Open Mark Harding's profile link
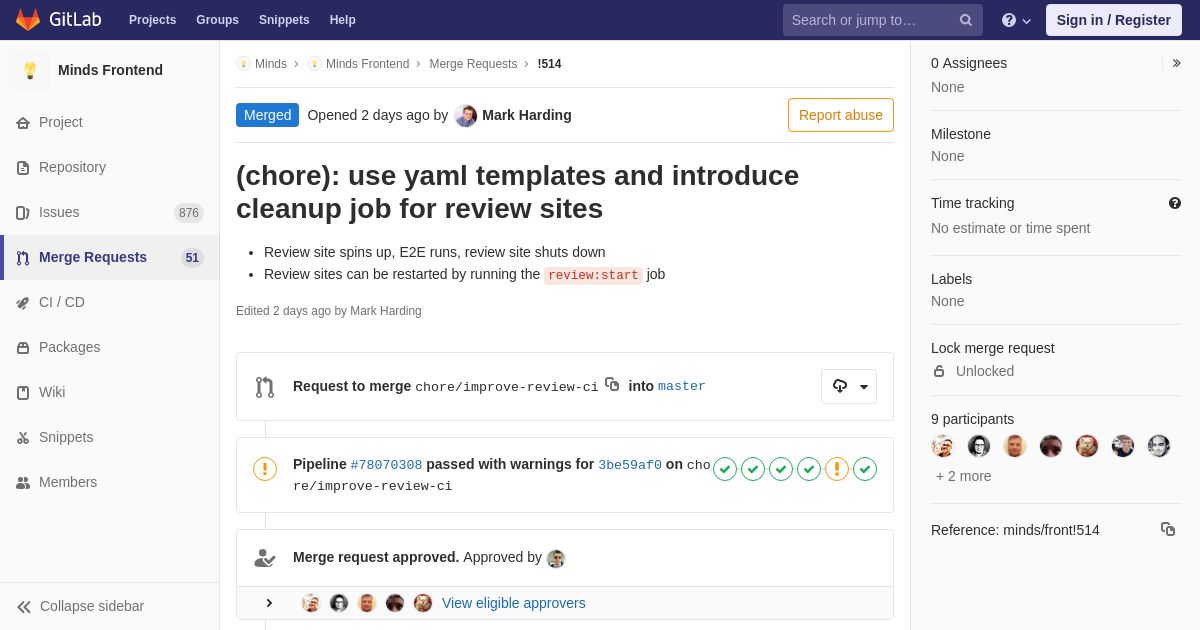 (x=527, y=115)
